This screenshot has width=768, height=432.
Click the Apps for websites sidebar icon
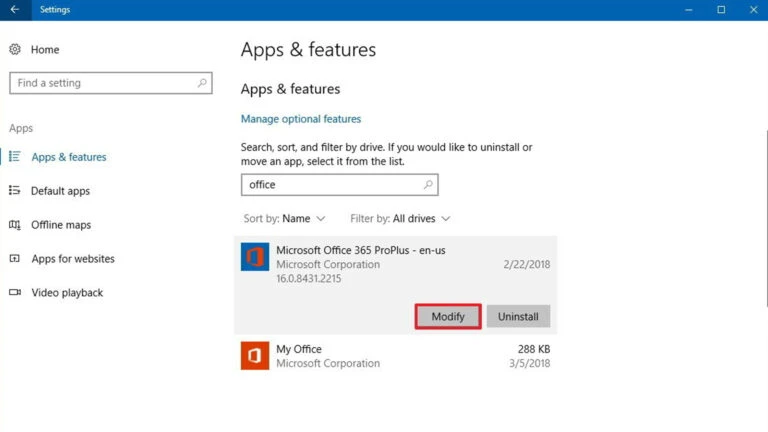tap(15, 259)
